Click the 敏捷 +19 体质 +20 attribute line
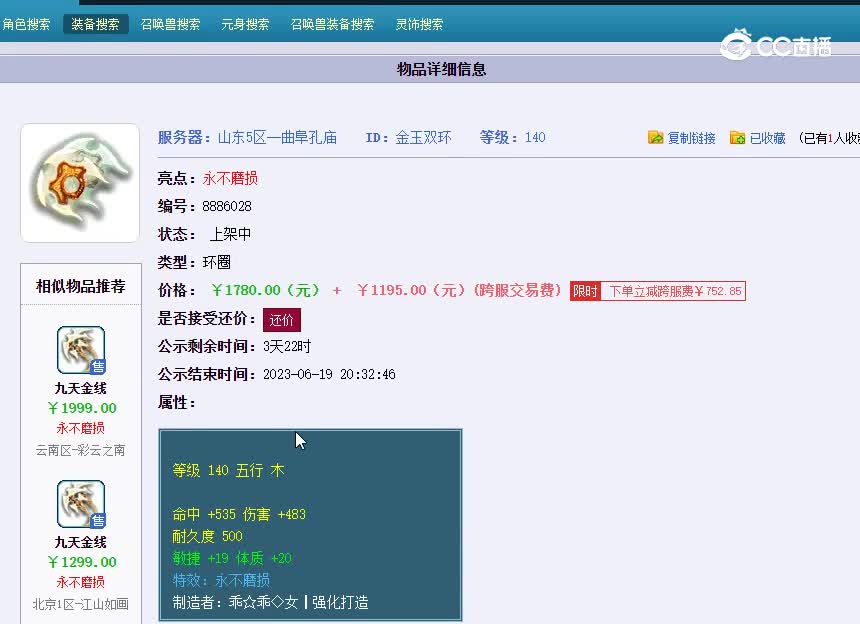The height and width of the screenshot is (624, 860). pyautogui.click(x=232, y=558)
